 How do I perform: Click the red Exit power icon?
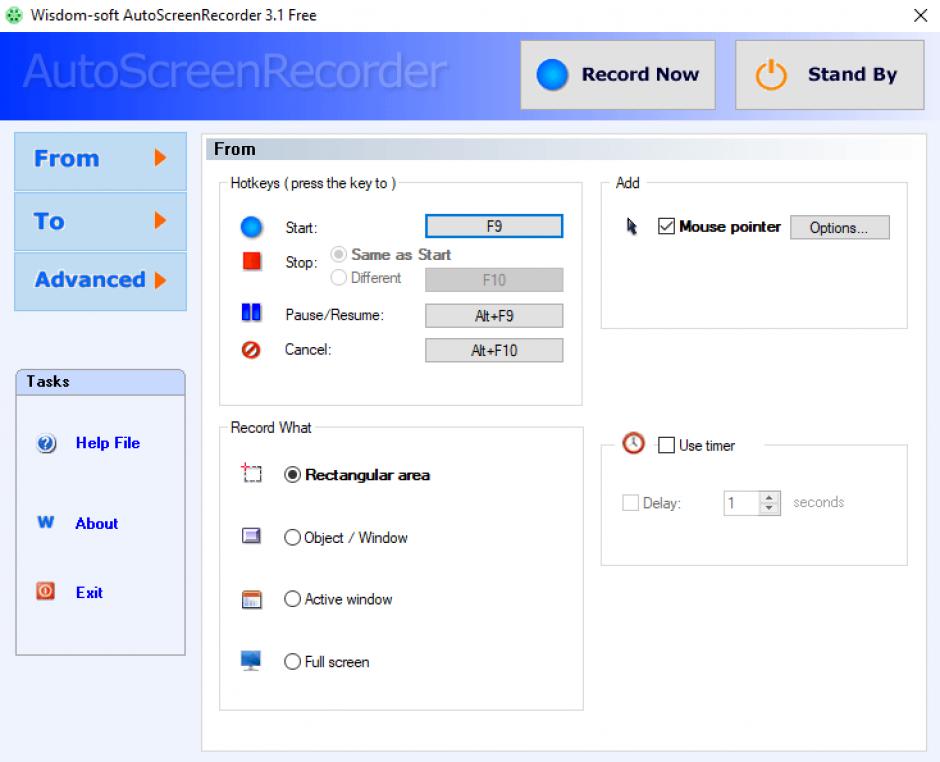point(46,591)
